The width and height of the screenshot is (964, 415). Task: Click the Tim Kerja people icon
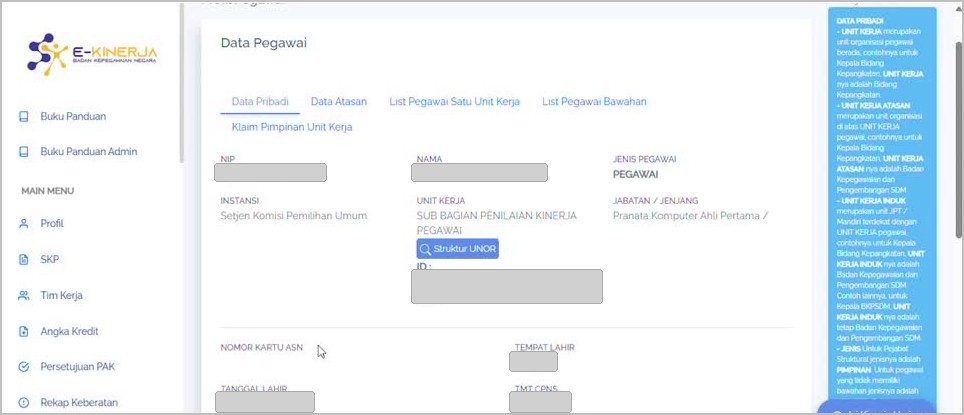tap(24, 295)
